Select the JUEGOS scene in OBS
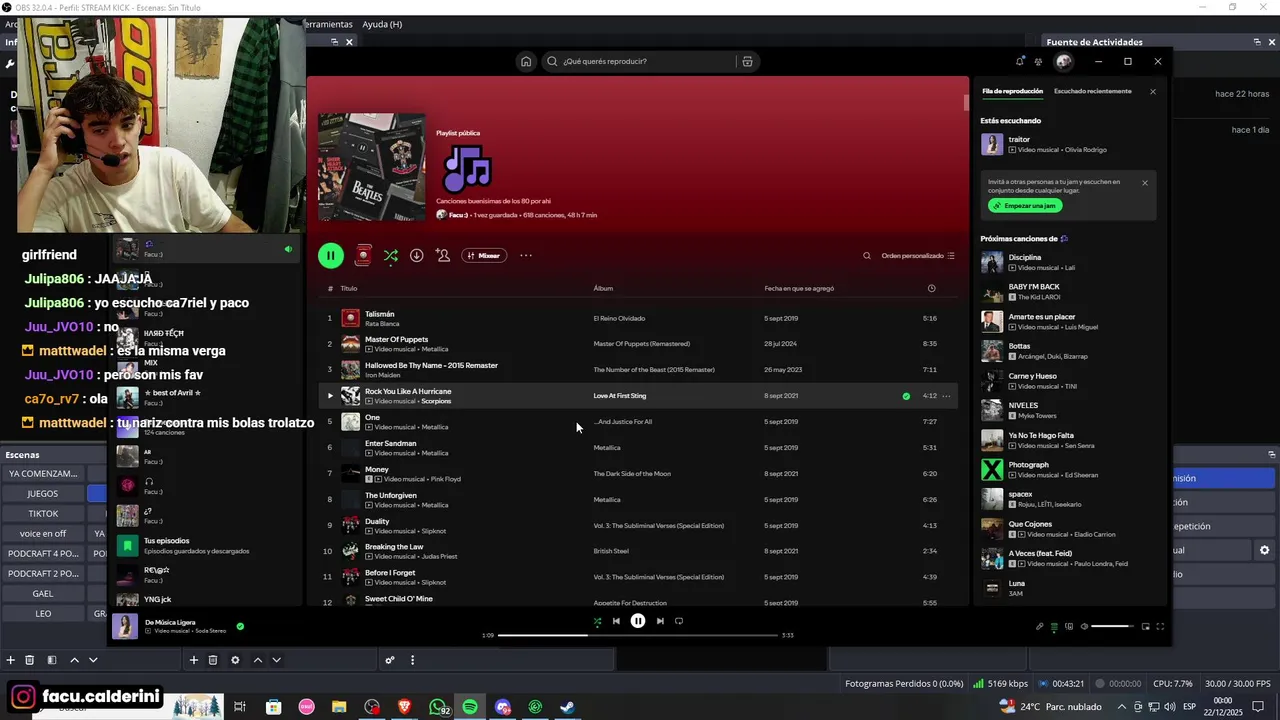This screenshot has height=720, width=1280. pos(43,494)
